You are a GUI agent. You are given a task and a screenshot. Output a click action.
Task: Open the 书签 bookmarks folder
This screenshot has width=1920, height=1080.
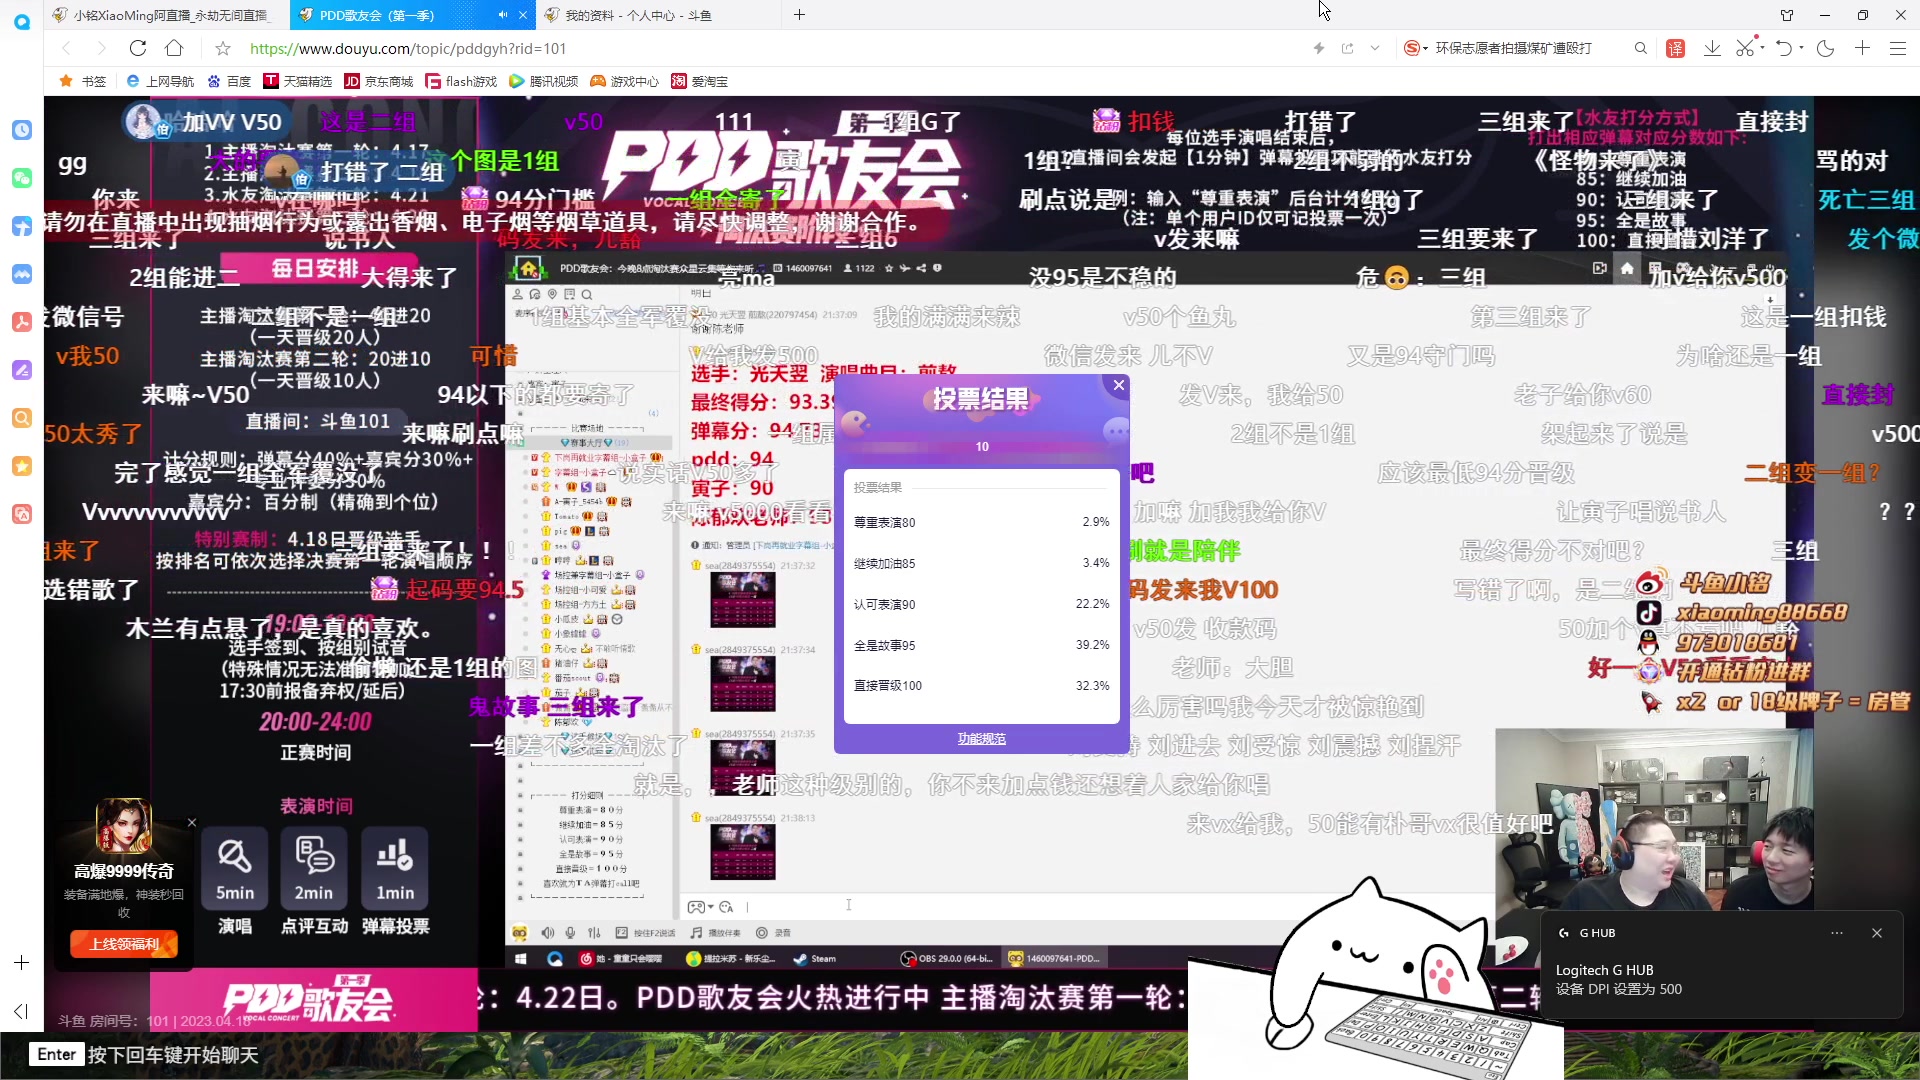pyautogui.click(x=83, y=81)
